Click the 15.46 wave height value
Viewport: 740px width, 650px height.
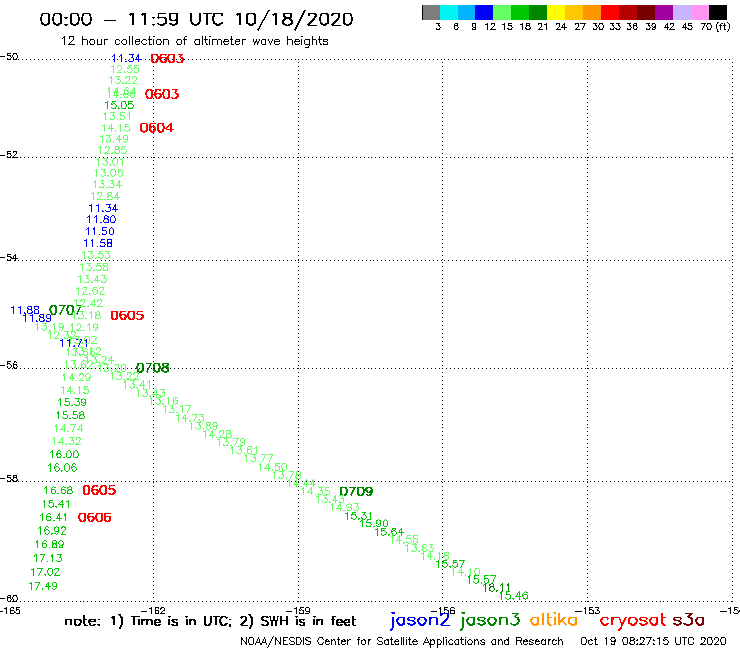(513, 596)
